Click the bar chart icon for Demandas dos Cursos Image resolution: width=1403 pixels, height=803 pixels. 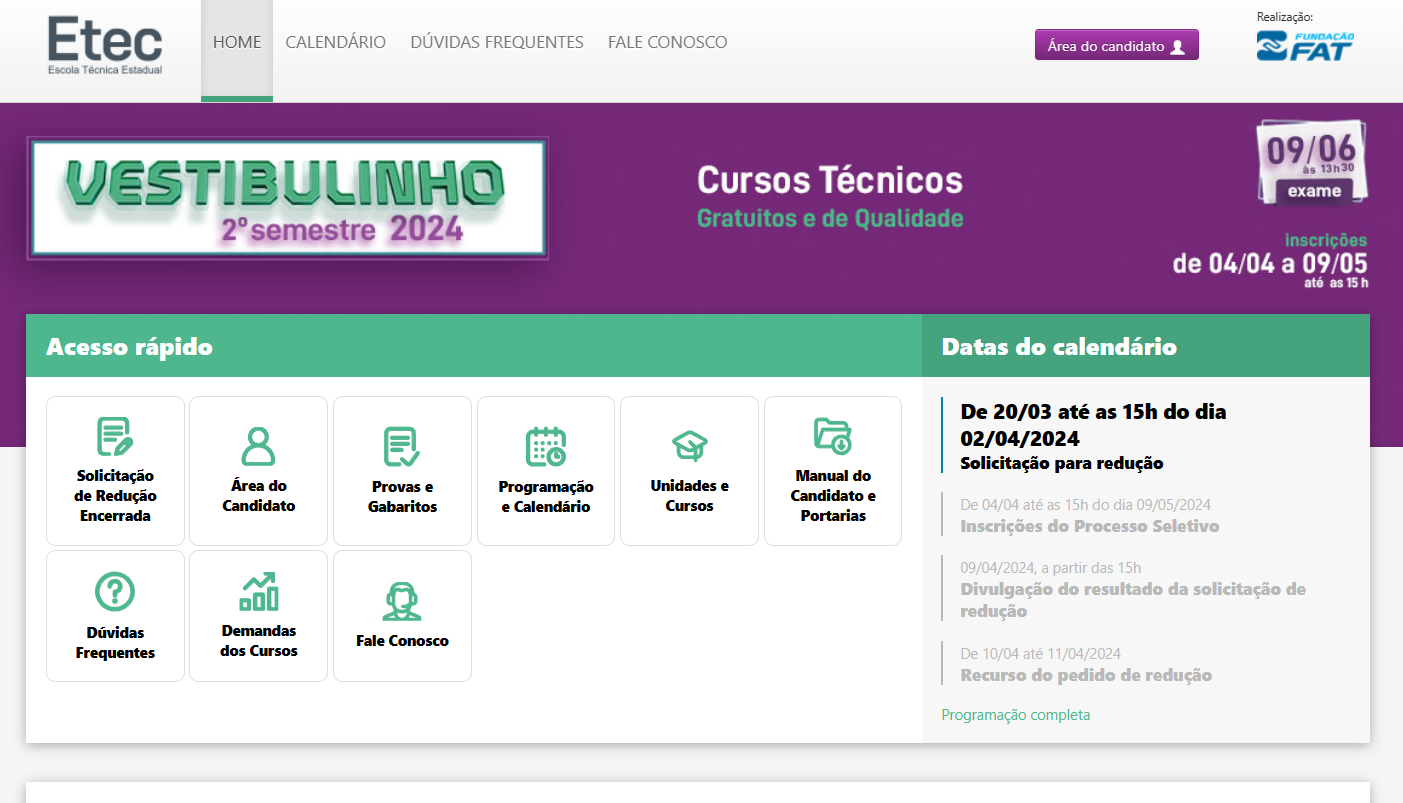[258, 591]
